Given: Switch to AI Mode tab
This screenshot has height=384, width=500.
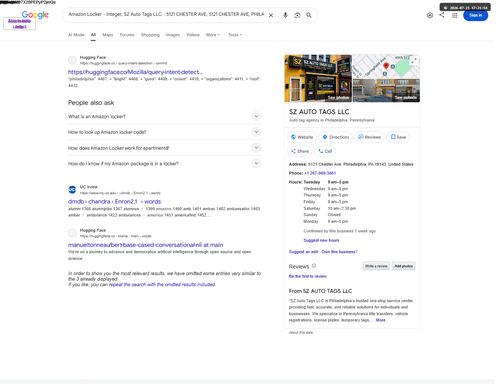Looking at the screenshot, I should tap(76, 35).
